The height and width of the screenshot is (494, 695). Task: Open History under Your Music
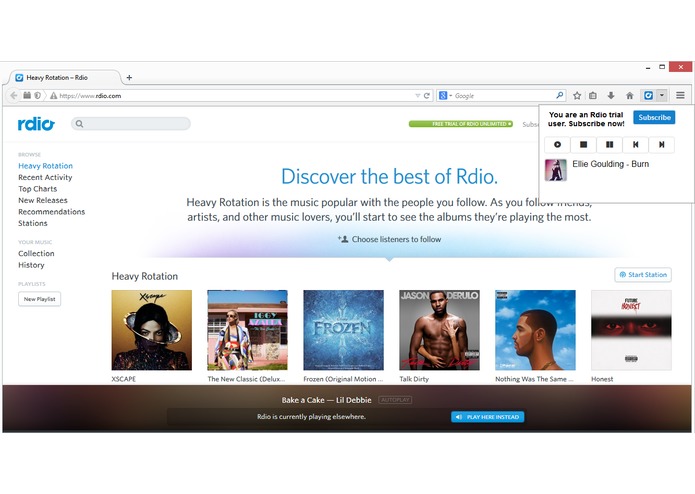pyautogui.click(x=31, y=265)
